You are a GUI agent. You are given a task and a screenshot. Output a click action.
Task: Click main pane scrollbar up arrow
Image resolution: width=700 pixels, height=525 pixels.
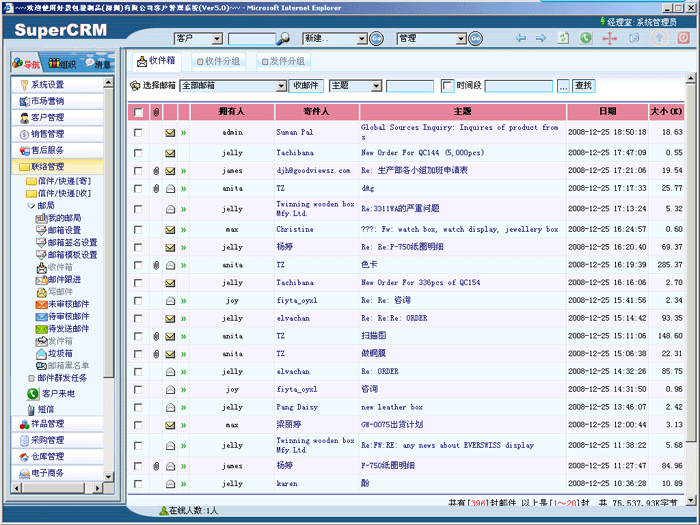[690, 79]
